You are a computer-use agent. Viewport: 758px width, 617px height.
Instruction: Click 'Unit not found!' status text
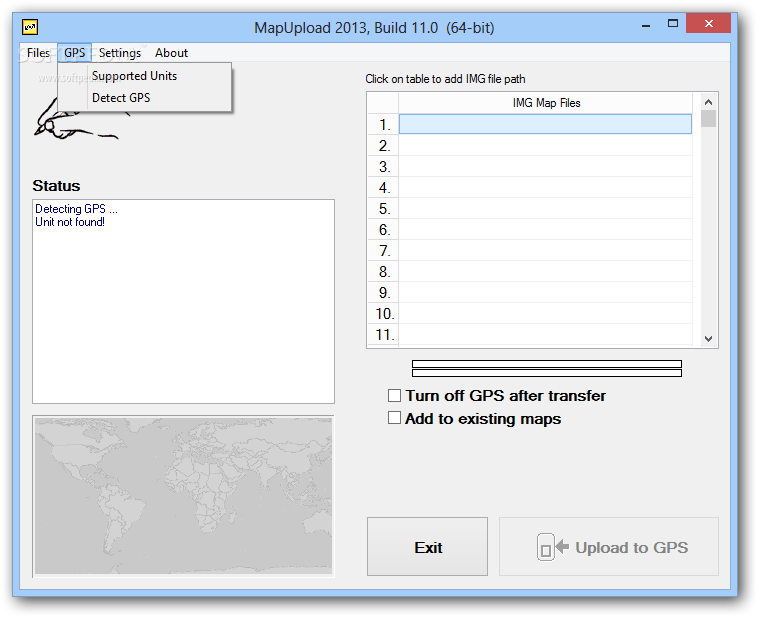[x=70, y=222]
